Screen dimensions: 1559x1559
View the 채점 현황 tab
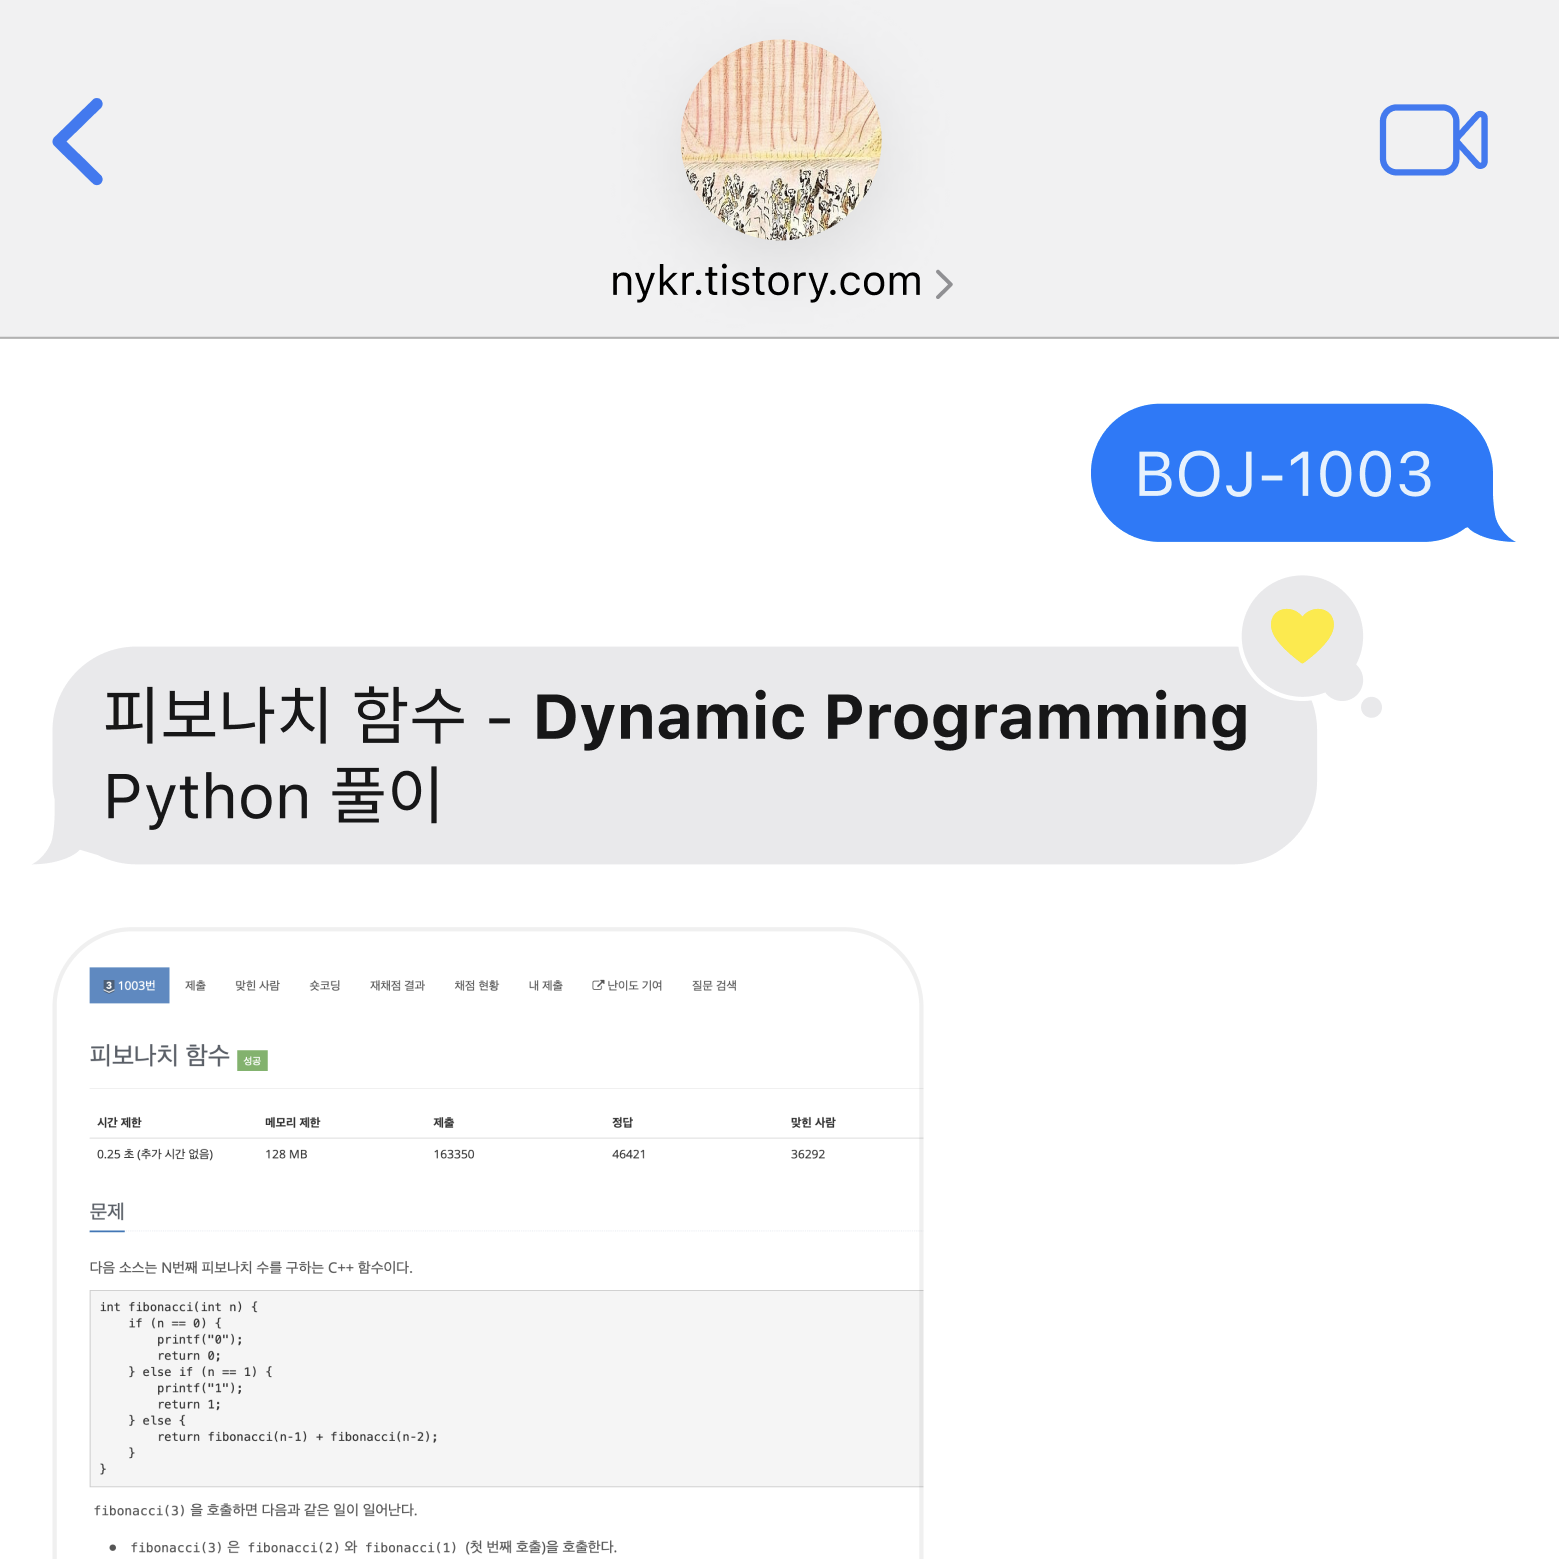(x=476, y=985)
